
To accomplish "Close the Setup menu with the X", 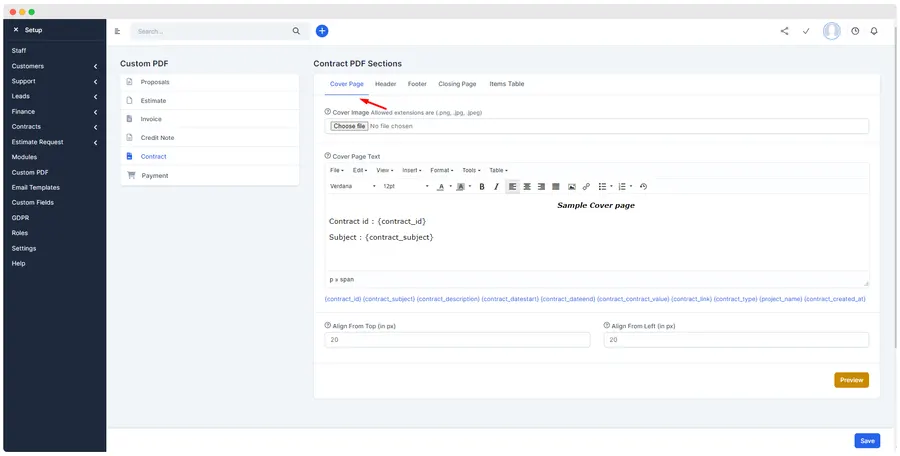I will (x=15, y=30).
